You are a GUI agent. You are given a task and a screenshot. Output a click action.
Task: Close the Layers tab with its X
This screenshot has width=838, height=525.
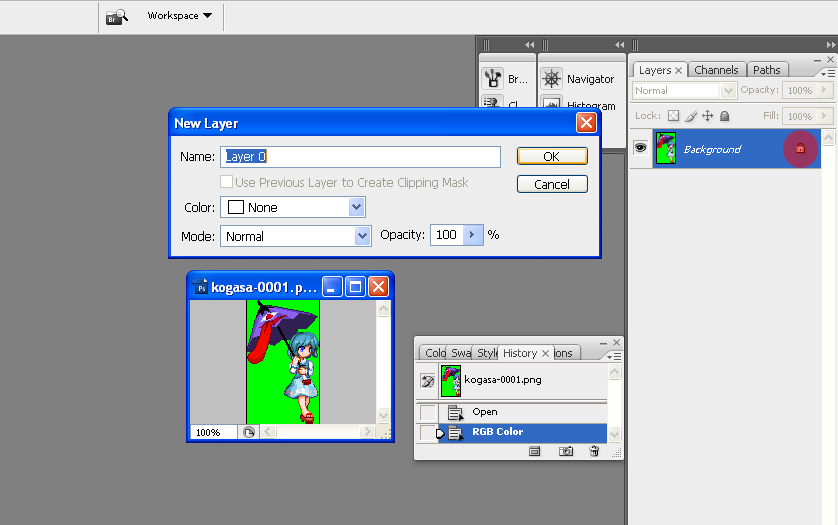(678, 70)
